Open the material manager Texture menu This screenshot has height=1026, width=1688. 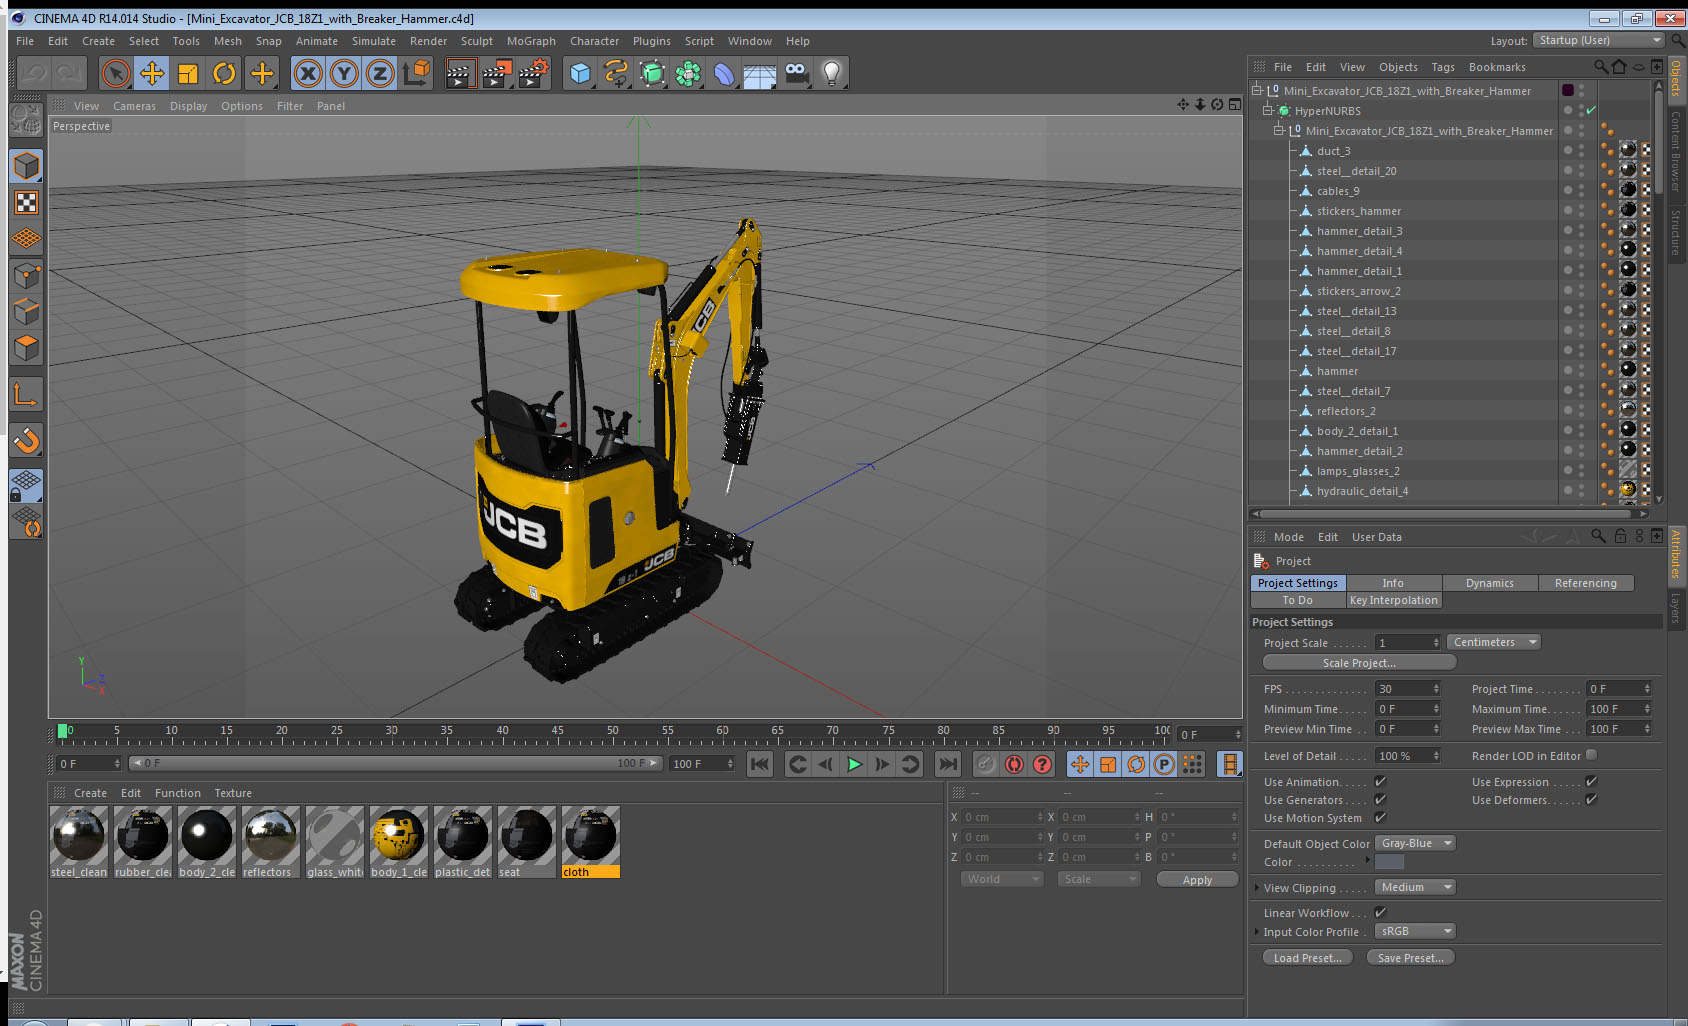(x=233, y=793)
